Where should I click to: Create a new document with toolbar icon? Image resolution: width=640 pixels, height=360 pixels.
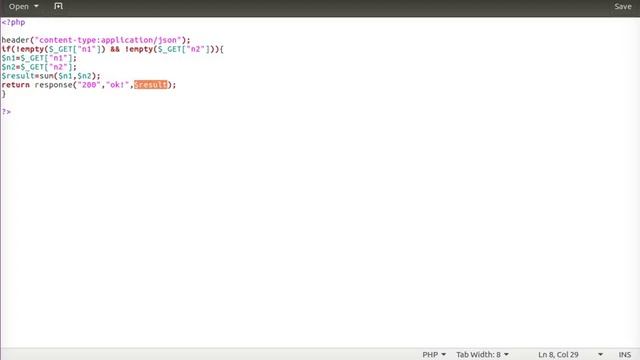pos(58,6)
